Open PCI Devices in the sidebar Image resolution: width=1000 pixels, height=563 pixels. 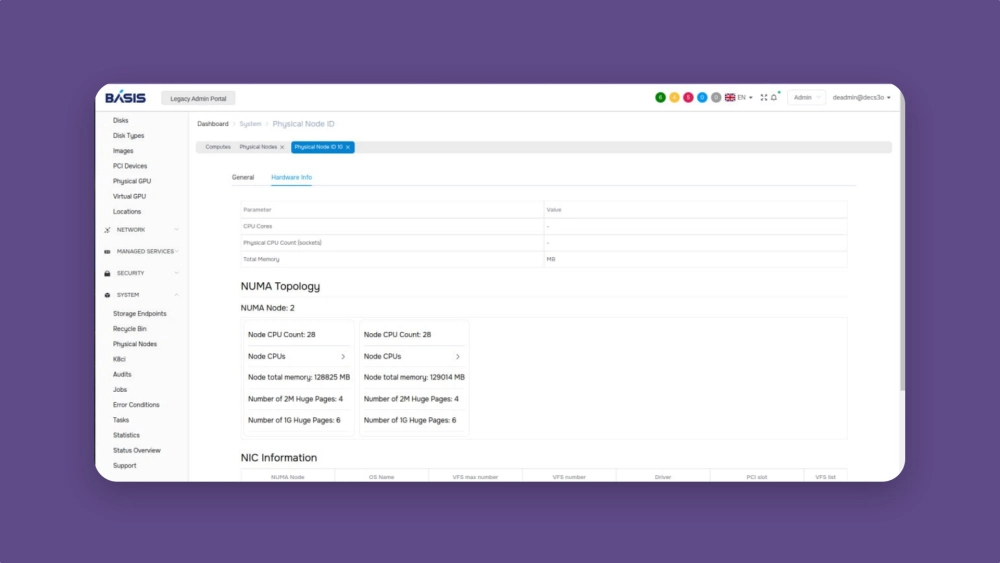pos(130,166)
